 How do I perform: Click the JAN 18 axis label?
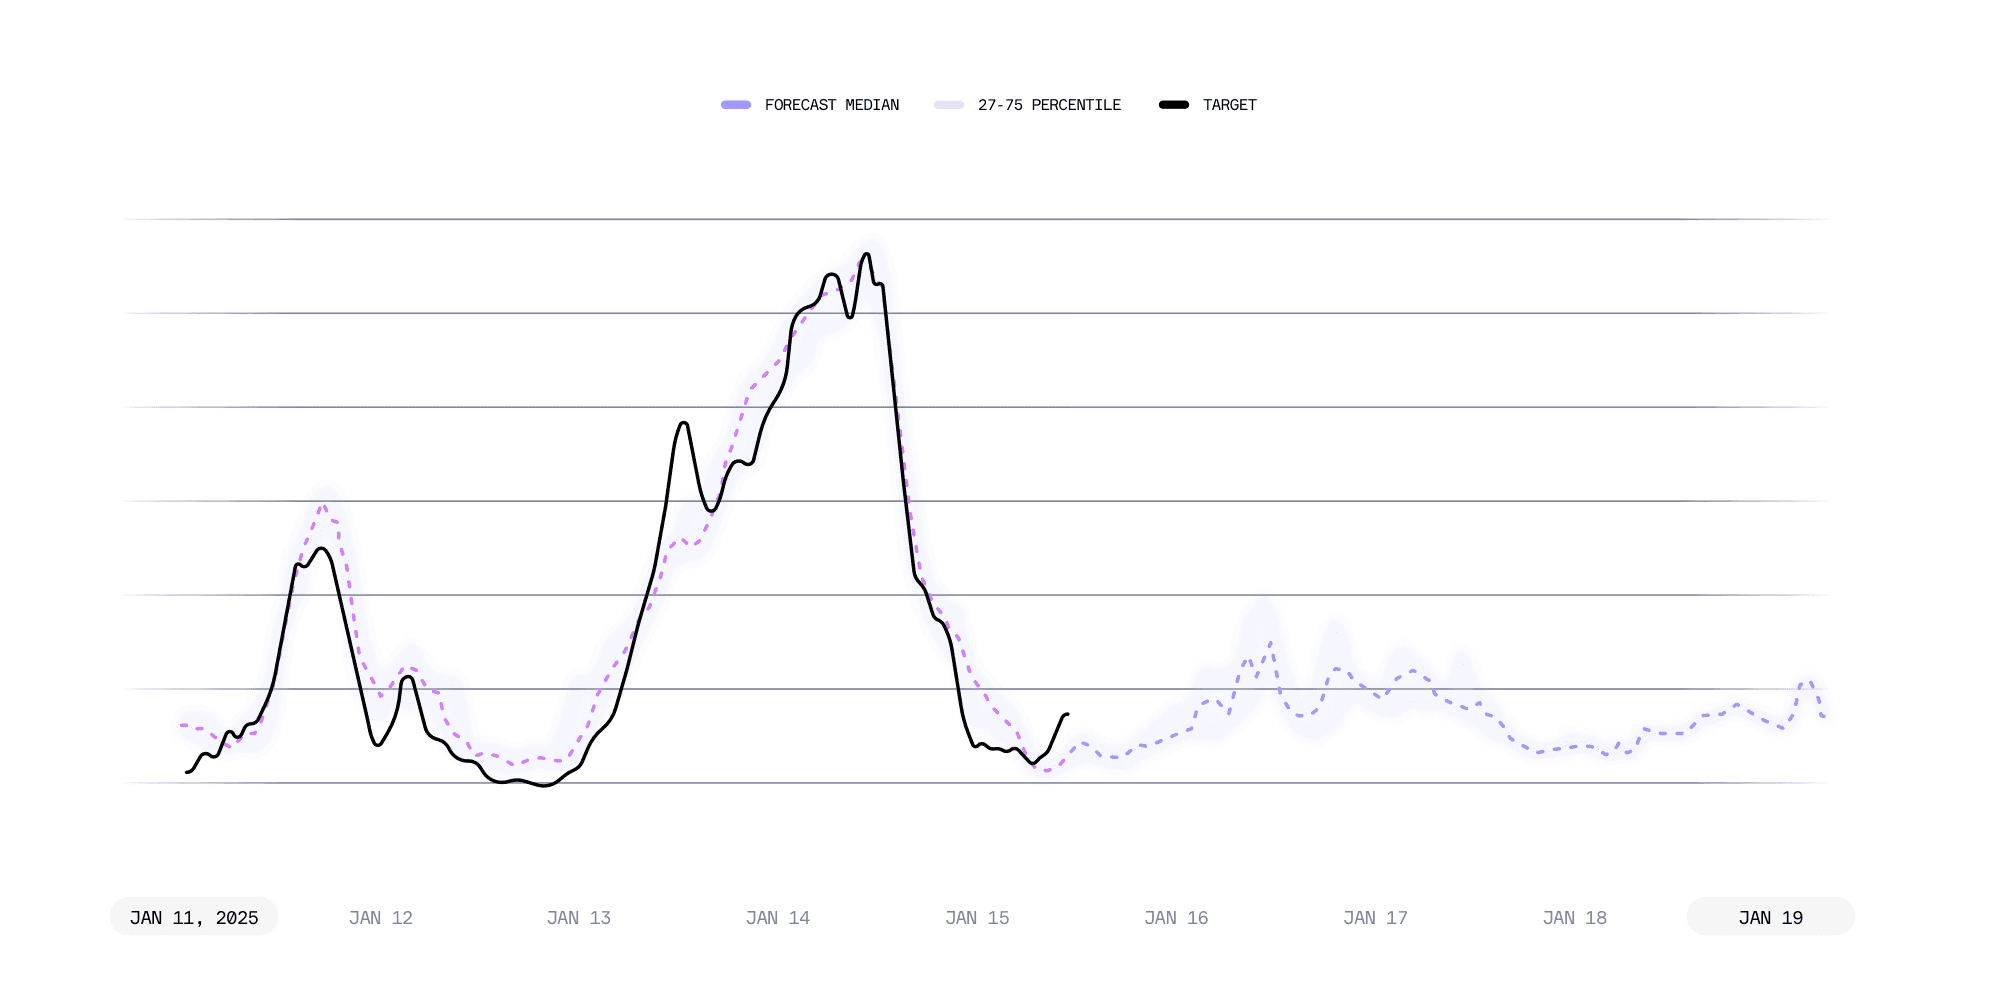click(1575, 918)
